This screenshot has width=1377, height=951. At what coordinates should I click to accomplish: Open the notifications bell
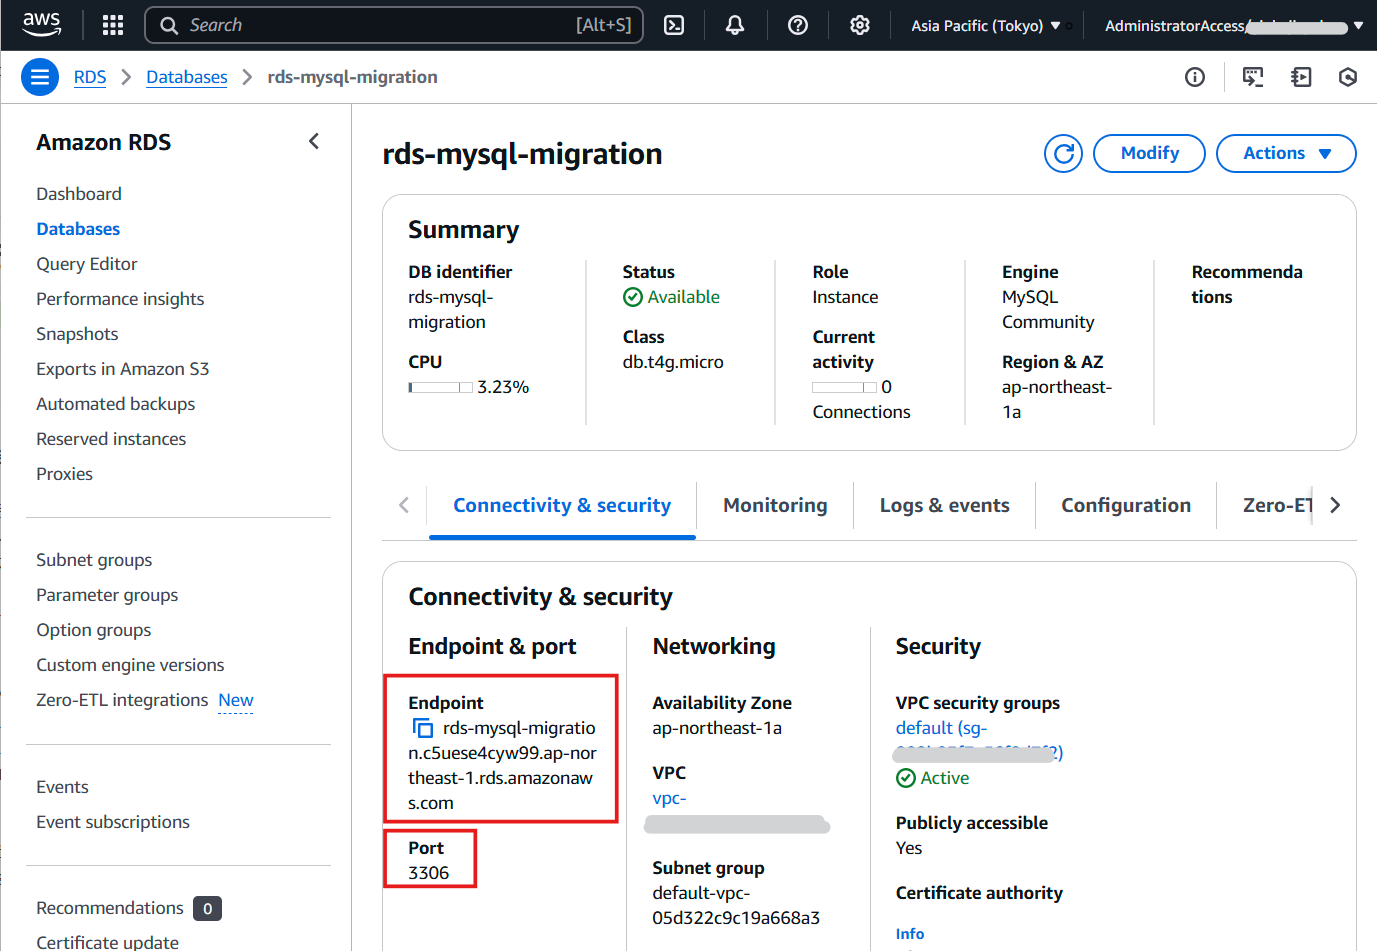[735, 25]
